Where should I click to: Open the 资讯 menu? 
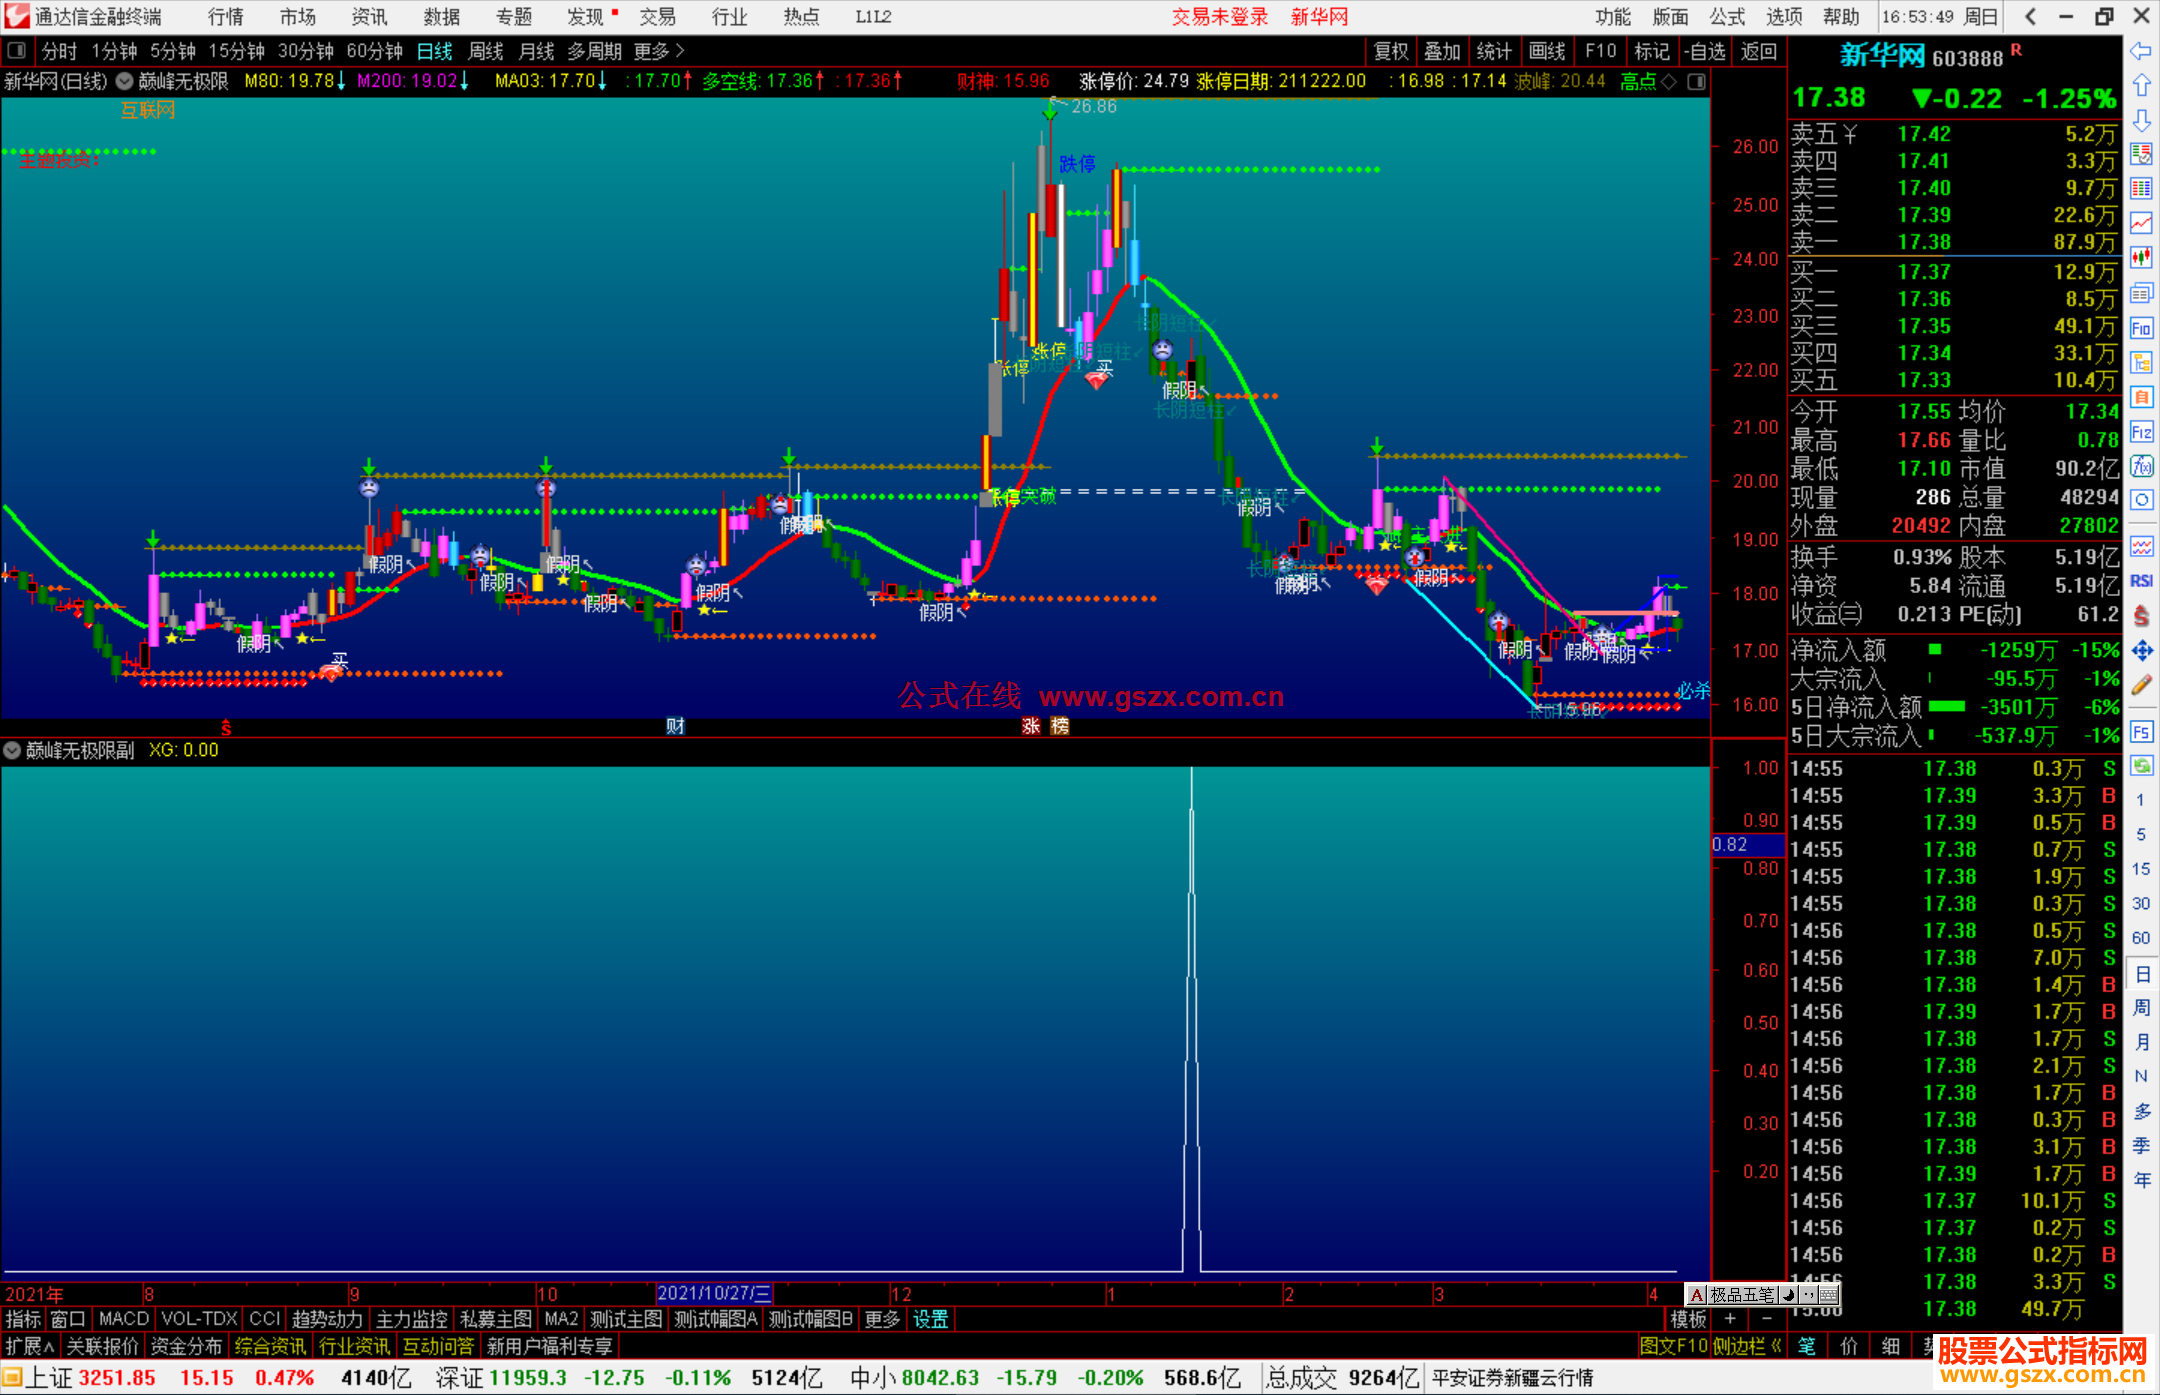(369, 17)
